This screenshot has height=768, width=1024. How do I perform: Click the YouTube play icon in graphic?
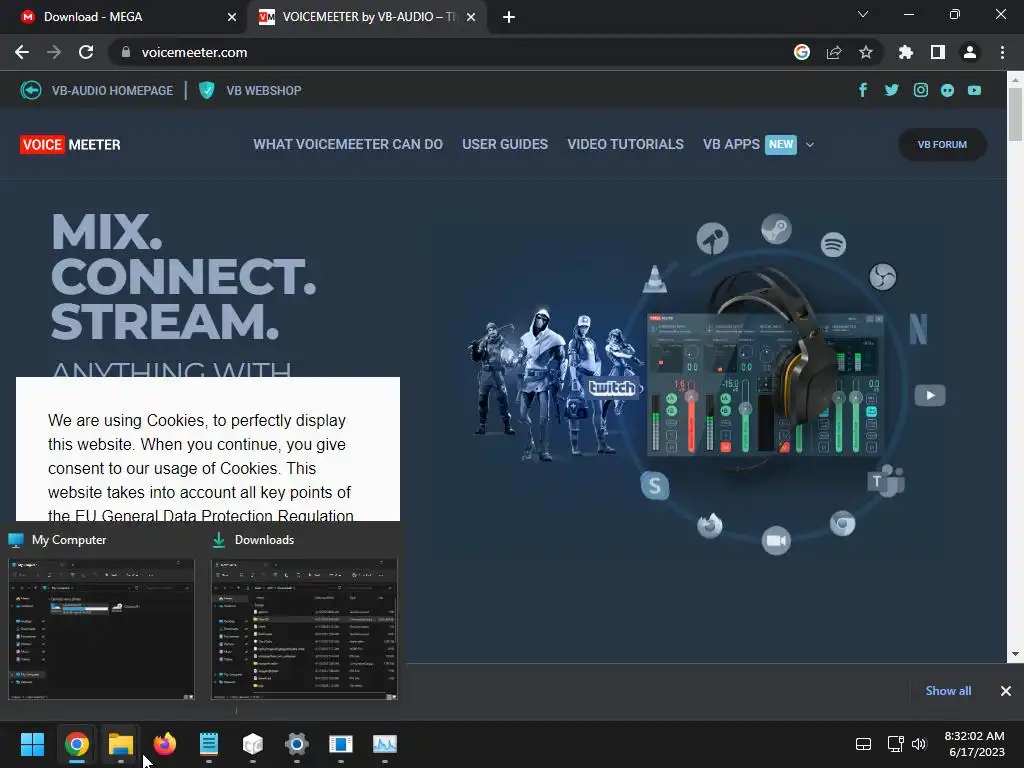pos(930,395)
